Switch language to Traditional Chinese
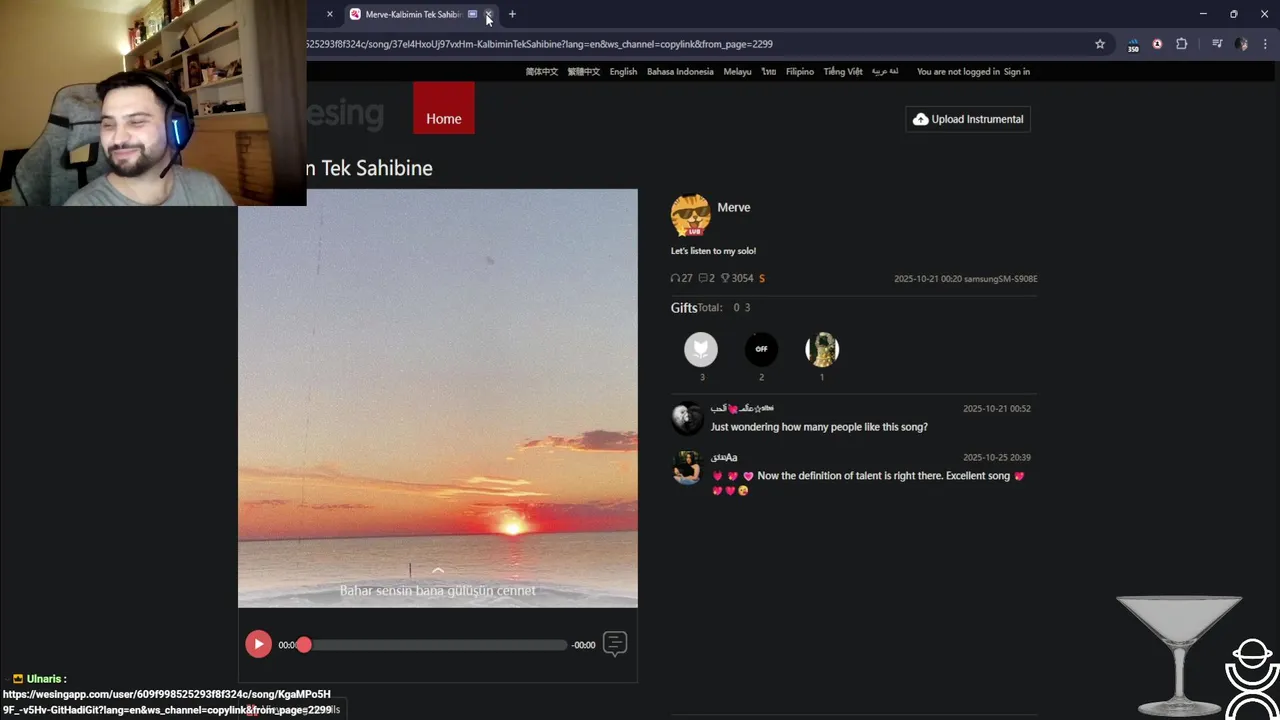Screen dimensions: 1280x720 click(584, 72)
